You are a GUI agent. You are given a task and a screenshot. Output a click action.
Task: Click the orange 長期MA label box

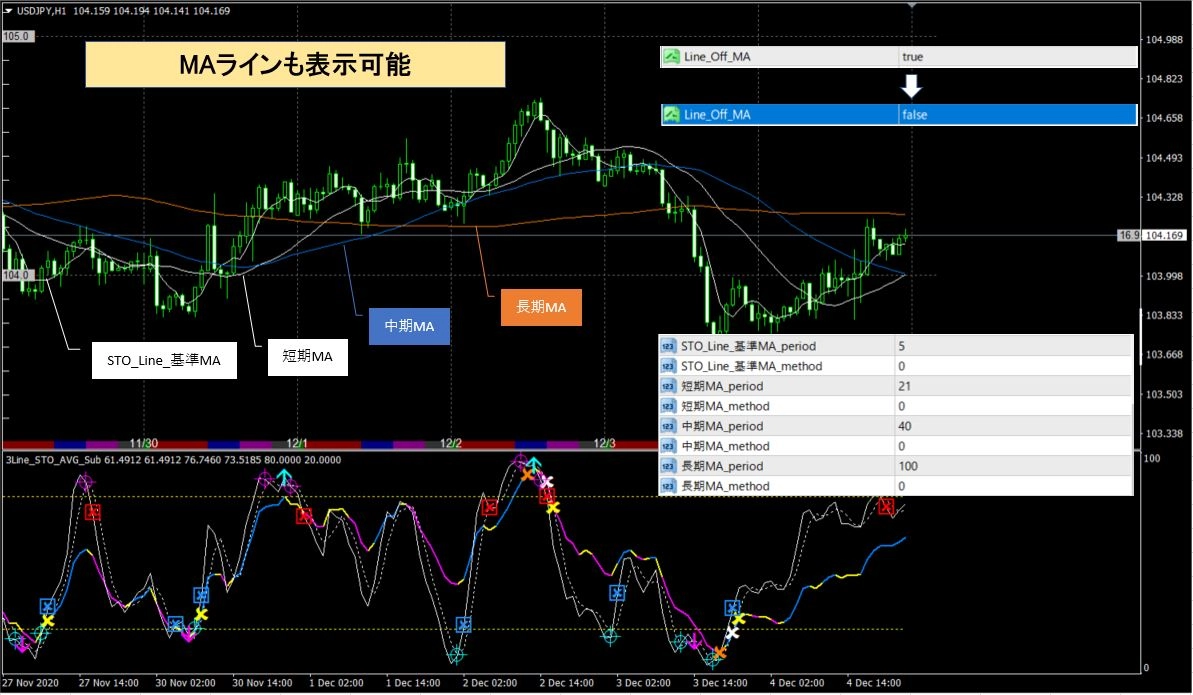541,307
